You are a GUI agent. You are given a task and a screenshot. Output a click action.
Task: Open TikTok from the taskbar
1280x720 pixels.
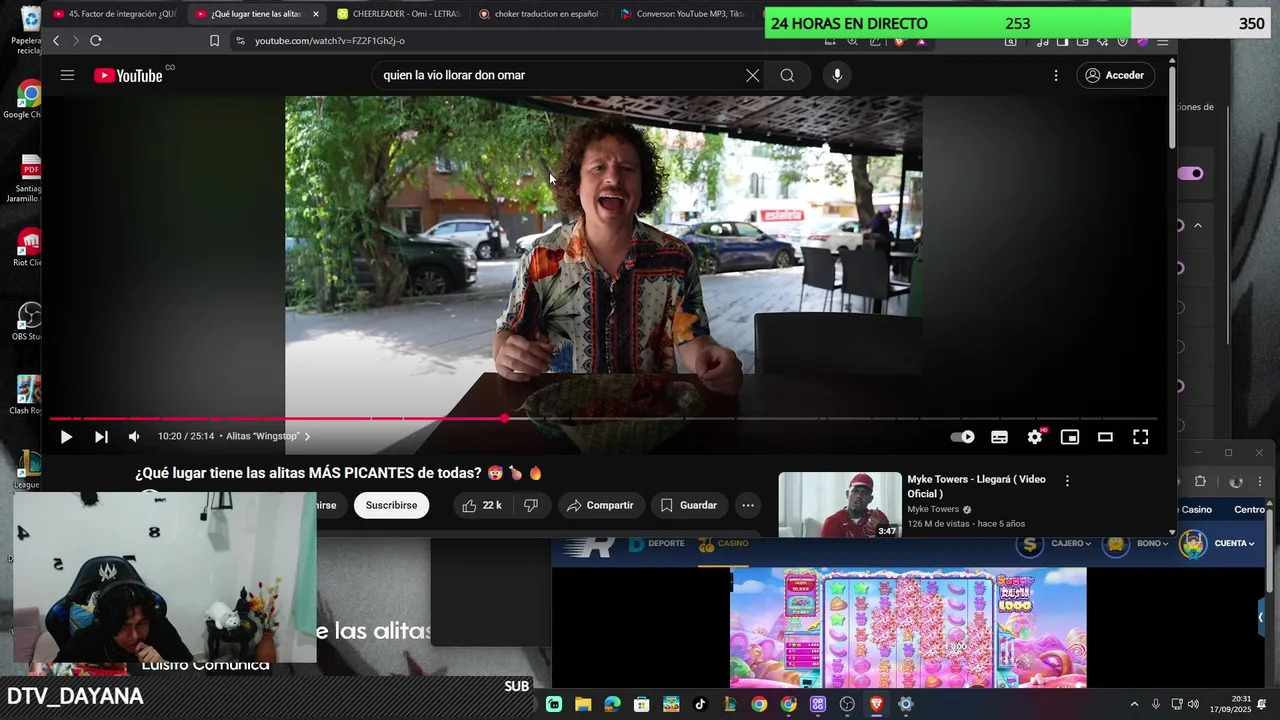point(700,704)
